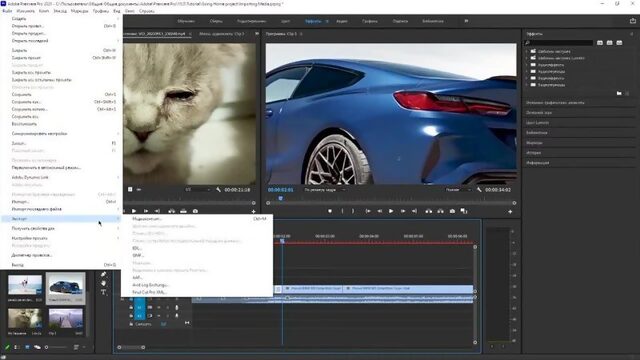640x360 pixels.
Task: Click Mark In in the Program monitor
Action: [x=342, y=211]
